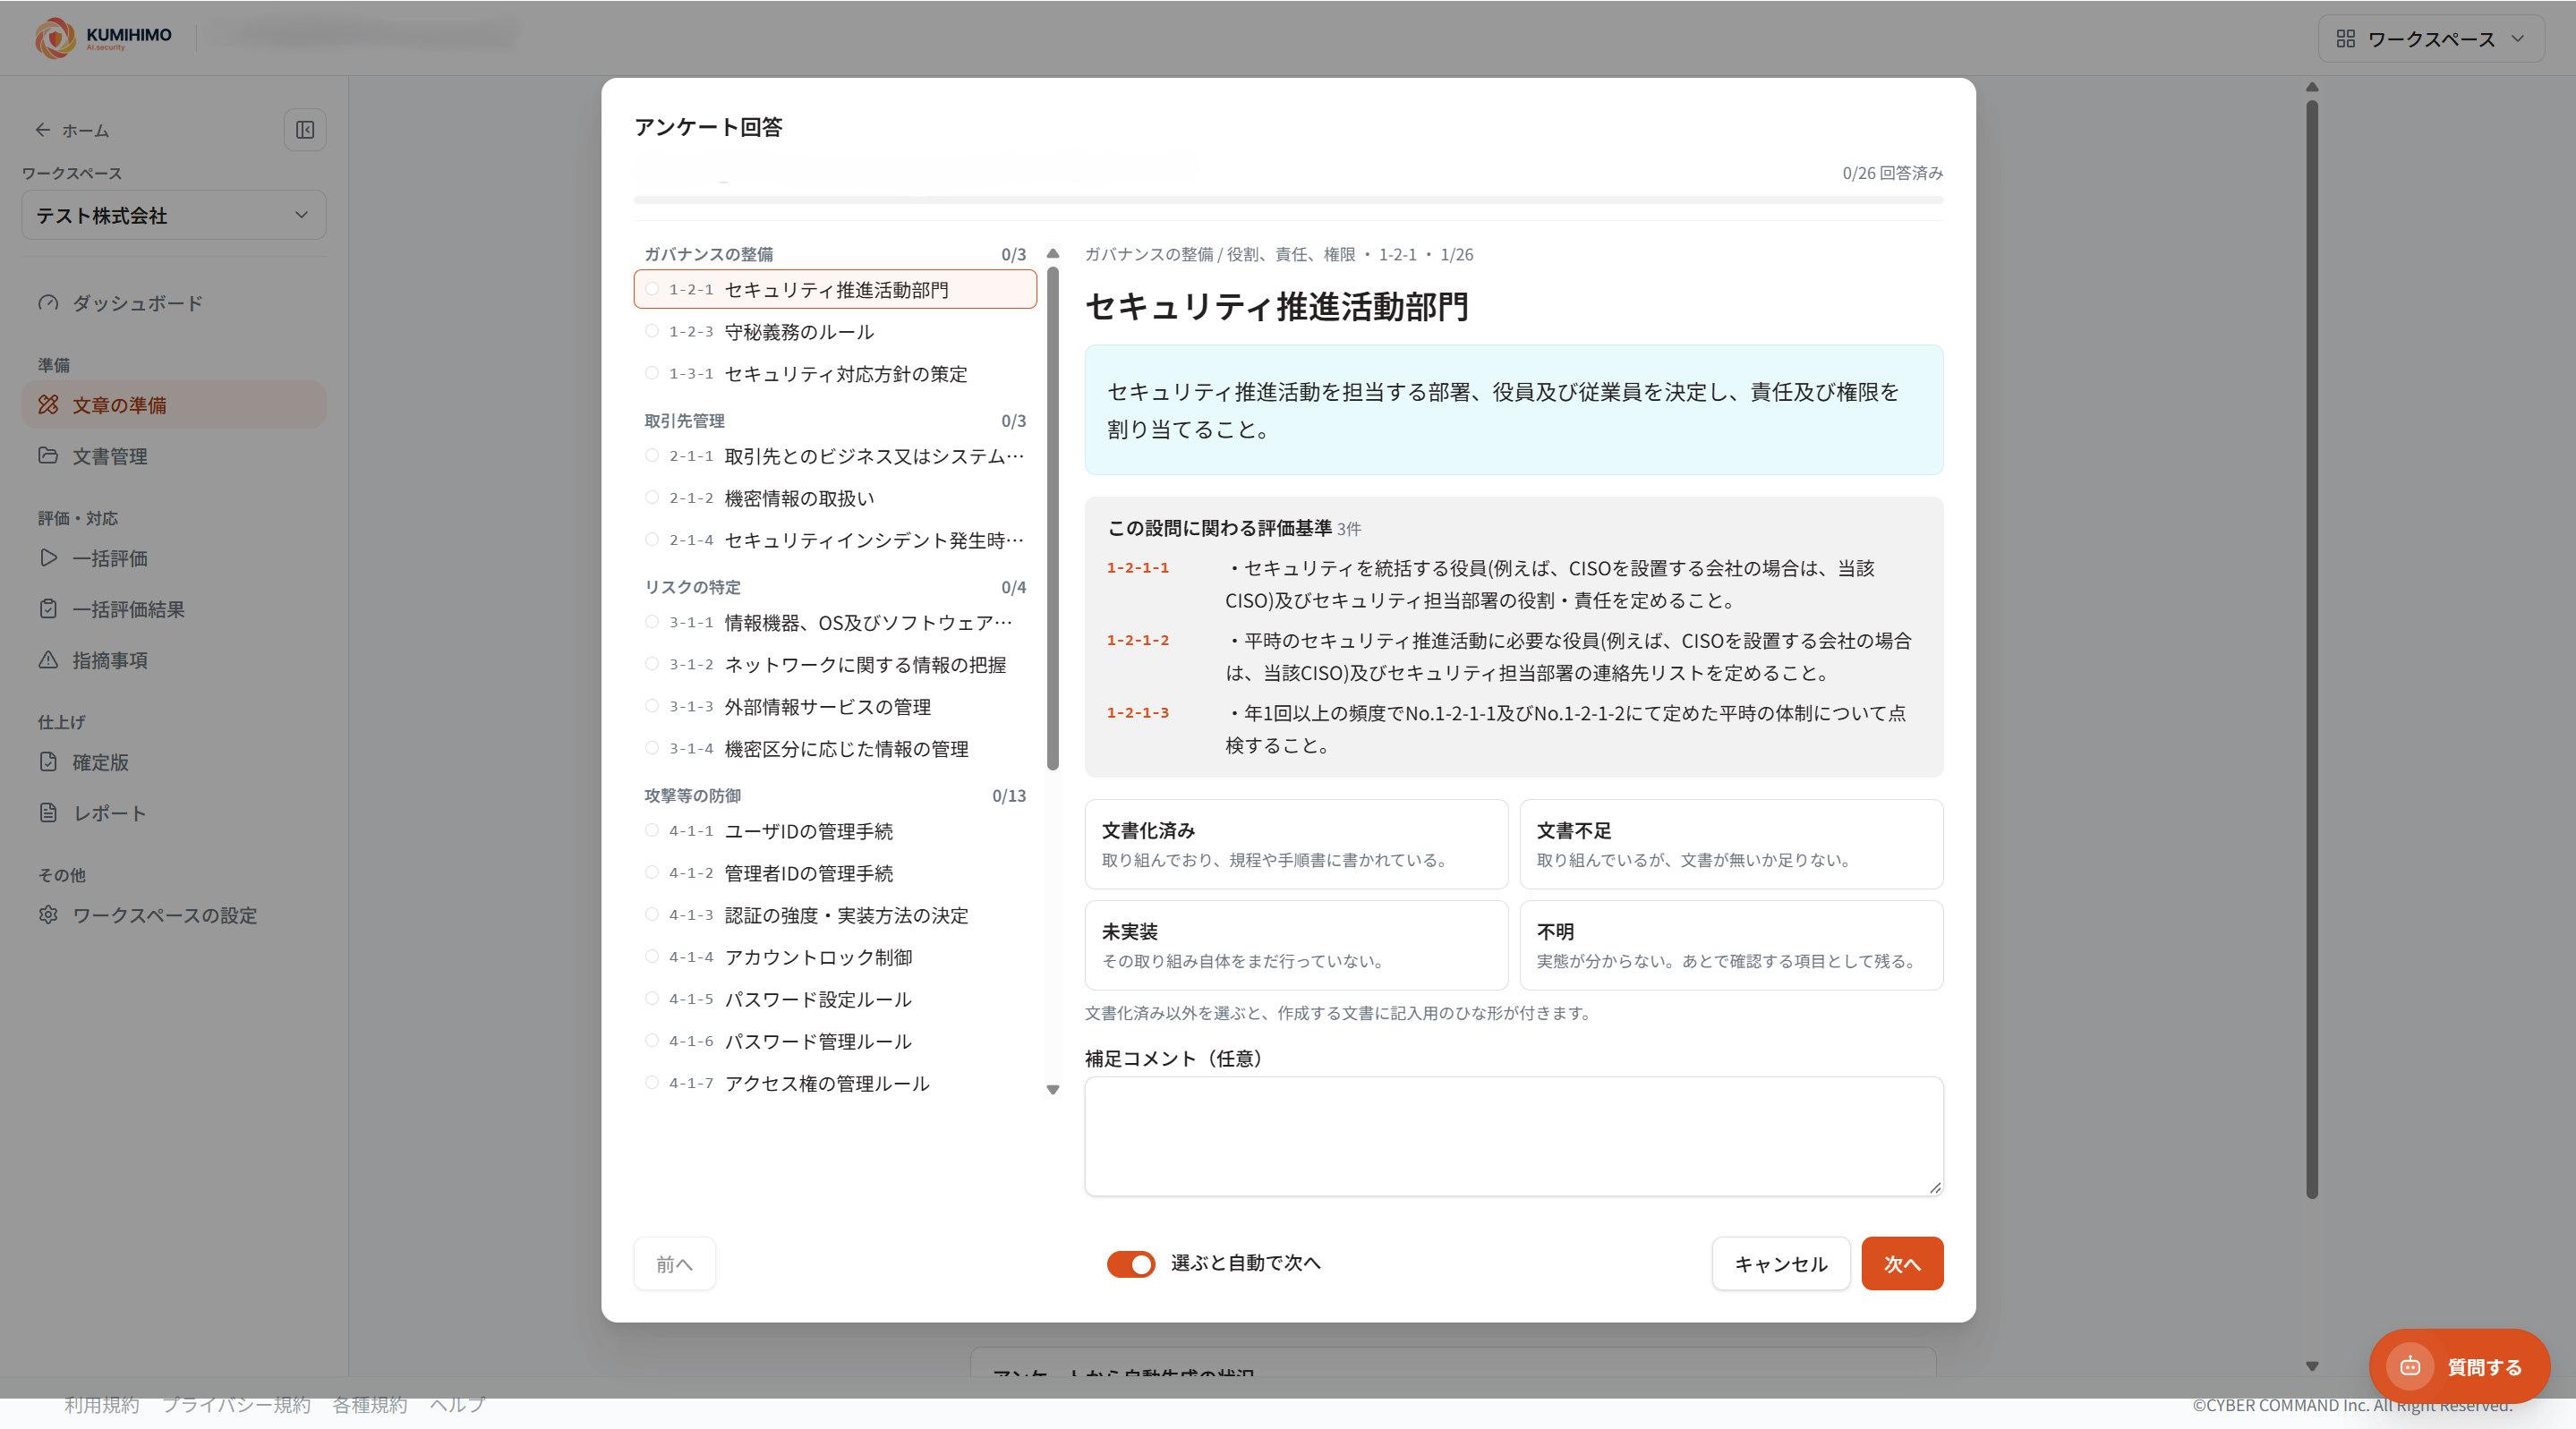Click the 一括評価 play icon

48,558
